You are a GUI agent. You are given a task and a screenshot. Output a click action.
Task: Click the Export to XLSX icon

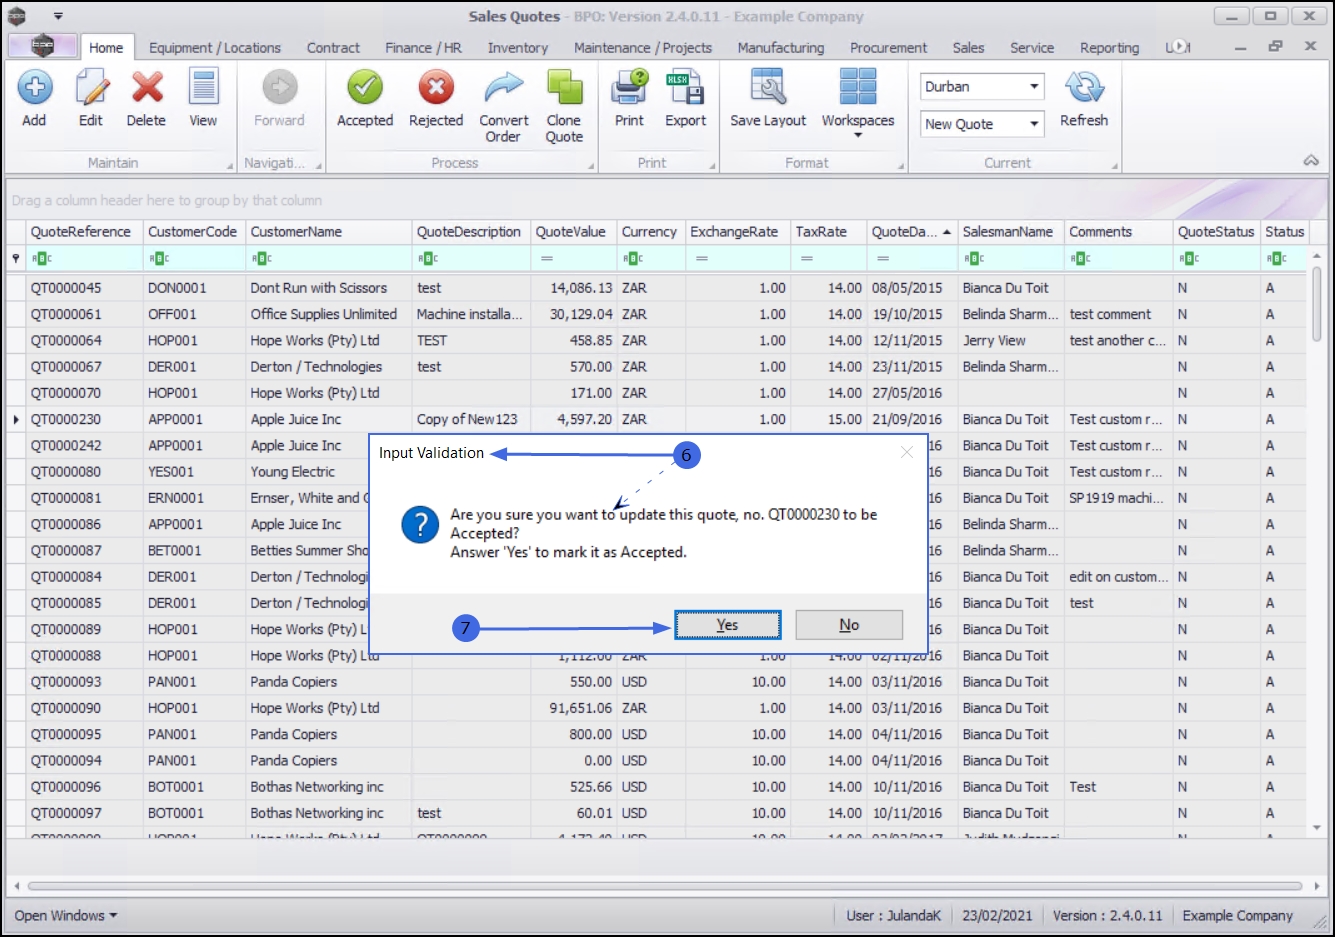[686, 88]
